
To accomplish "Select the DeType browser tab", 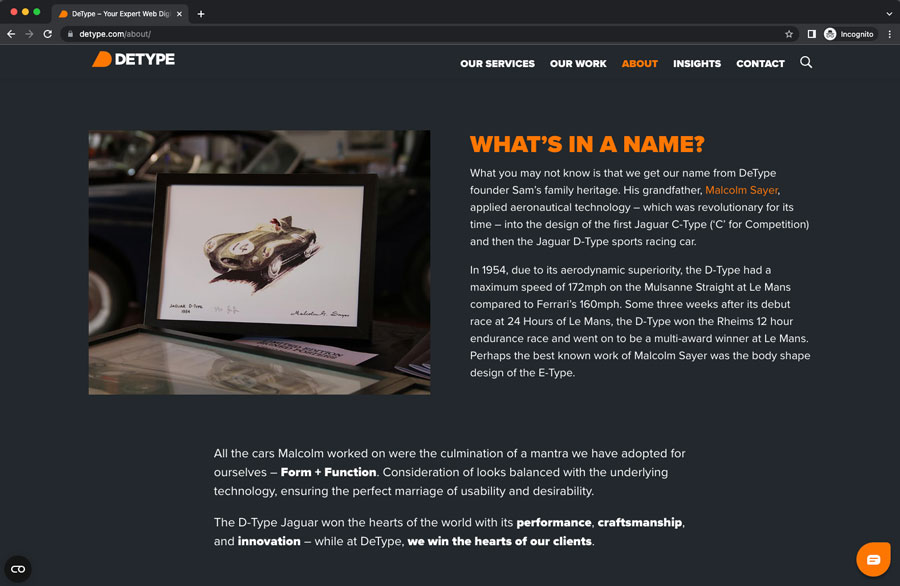I will [x=119, y=14].
